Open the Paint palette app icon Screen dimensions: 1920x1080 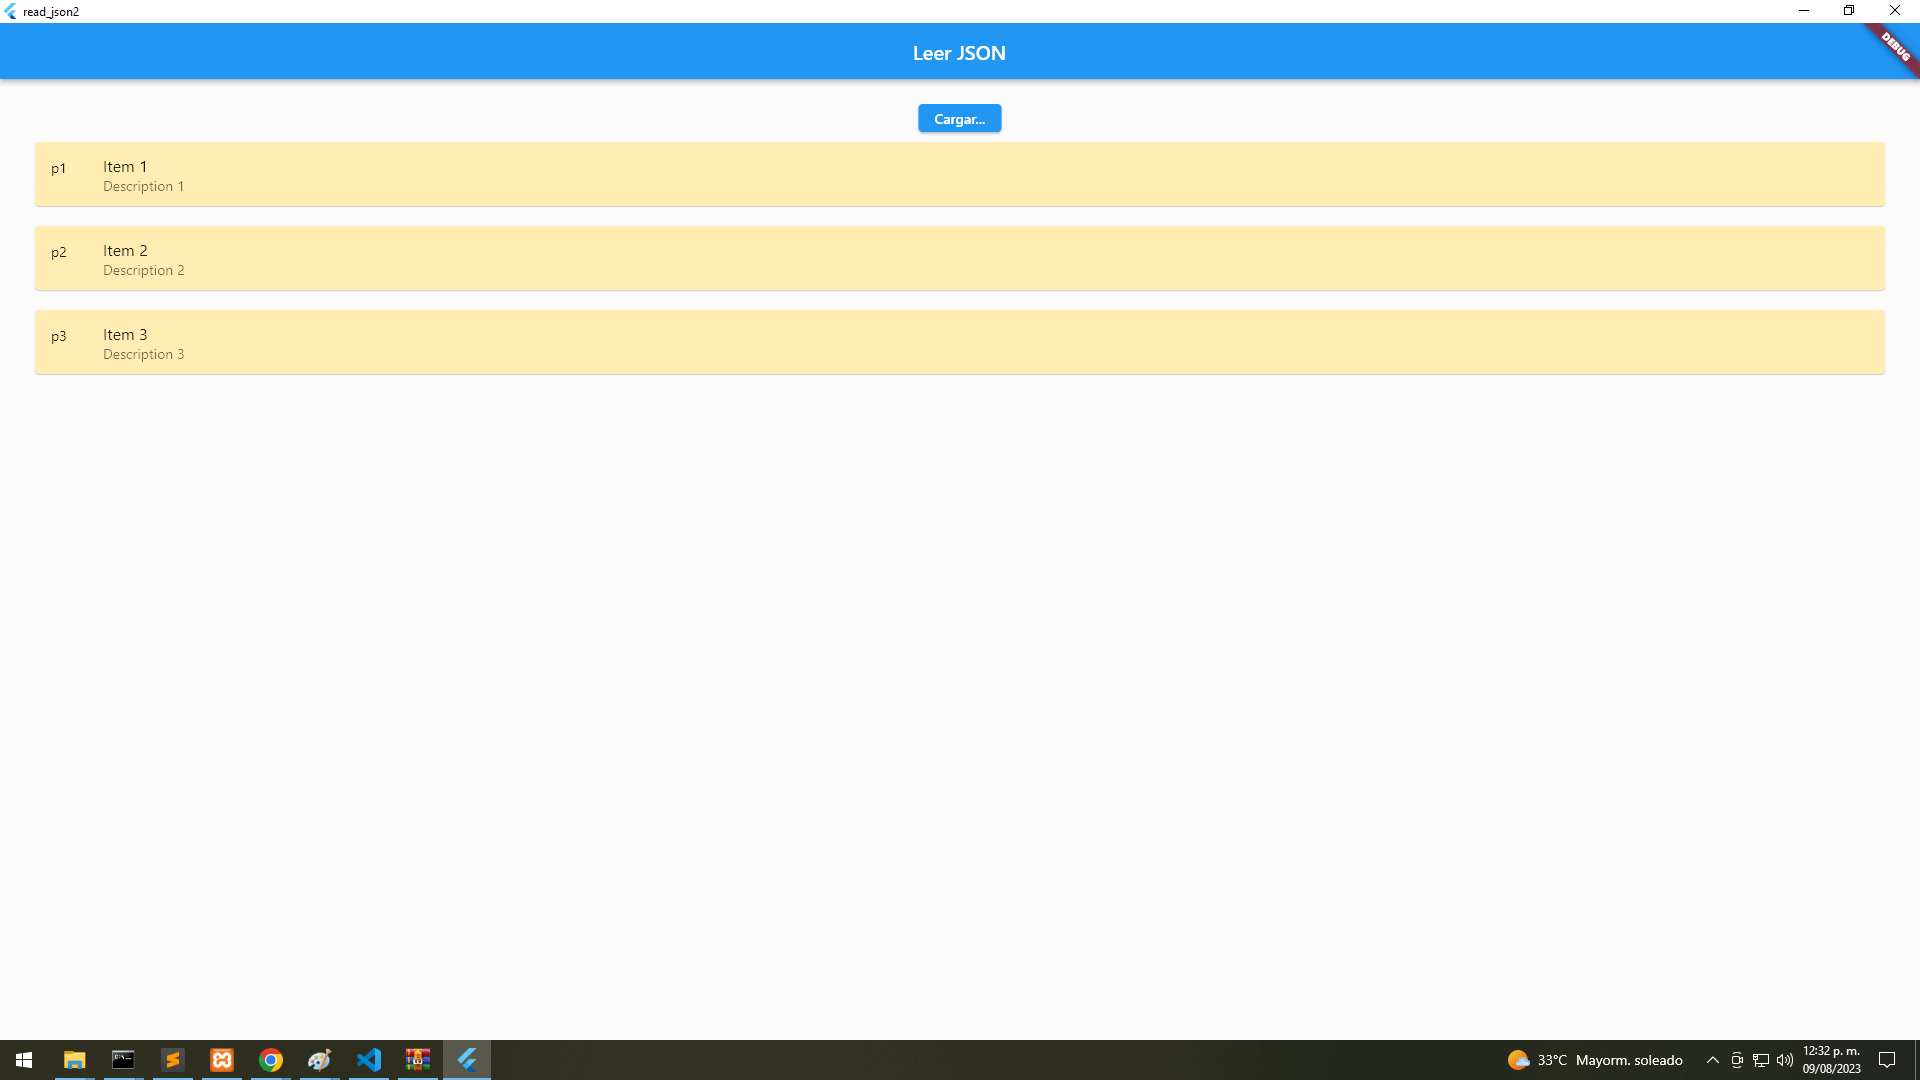[x=320, y=1060]
